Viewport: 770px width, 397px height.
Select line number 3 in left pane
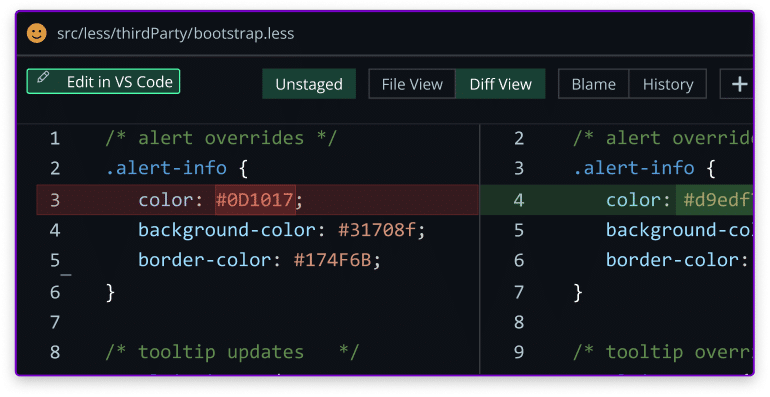point(55,200)
